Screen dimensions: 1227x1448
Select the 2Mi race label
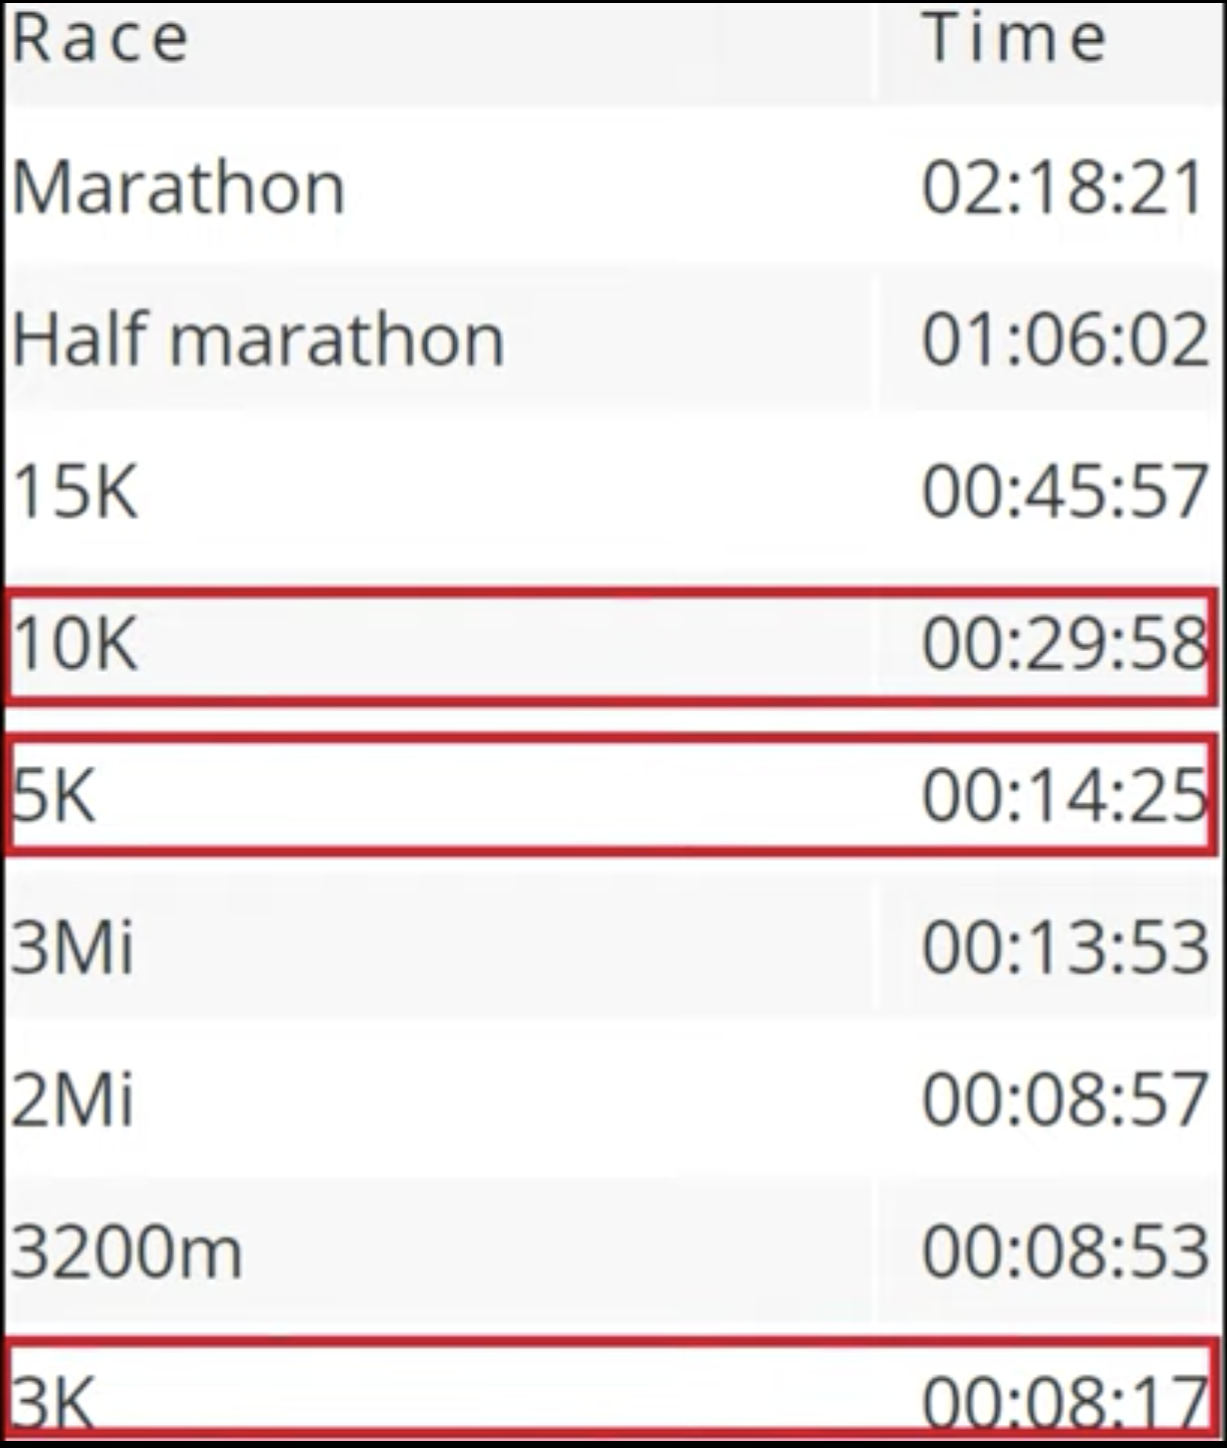coord(72,1100)
